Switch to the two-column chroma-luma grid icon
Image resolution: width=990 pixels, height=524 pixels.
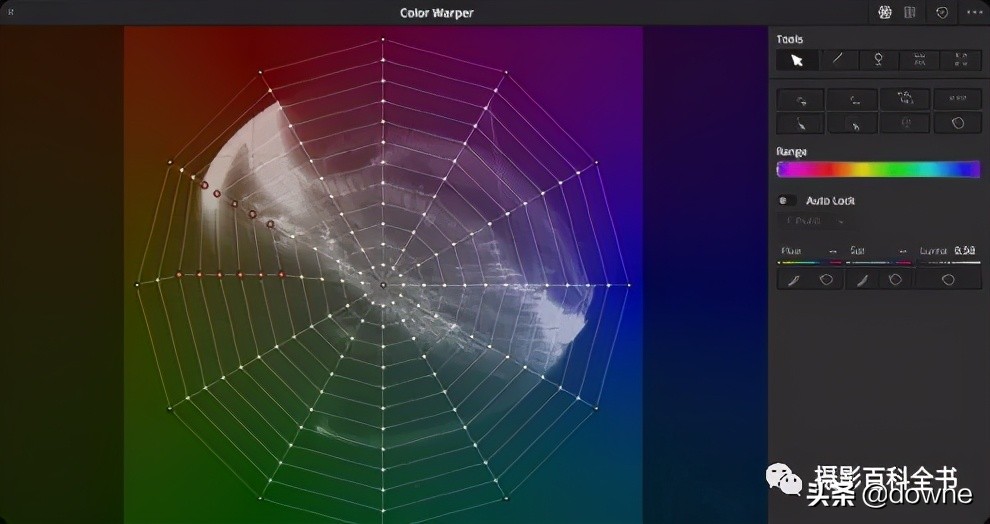[x=910, y=13]
